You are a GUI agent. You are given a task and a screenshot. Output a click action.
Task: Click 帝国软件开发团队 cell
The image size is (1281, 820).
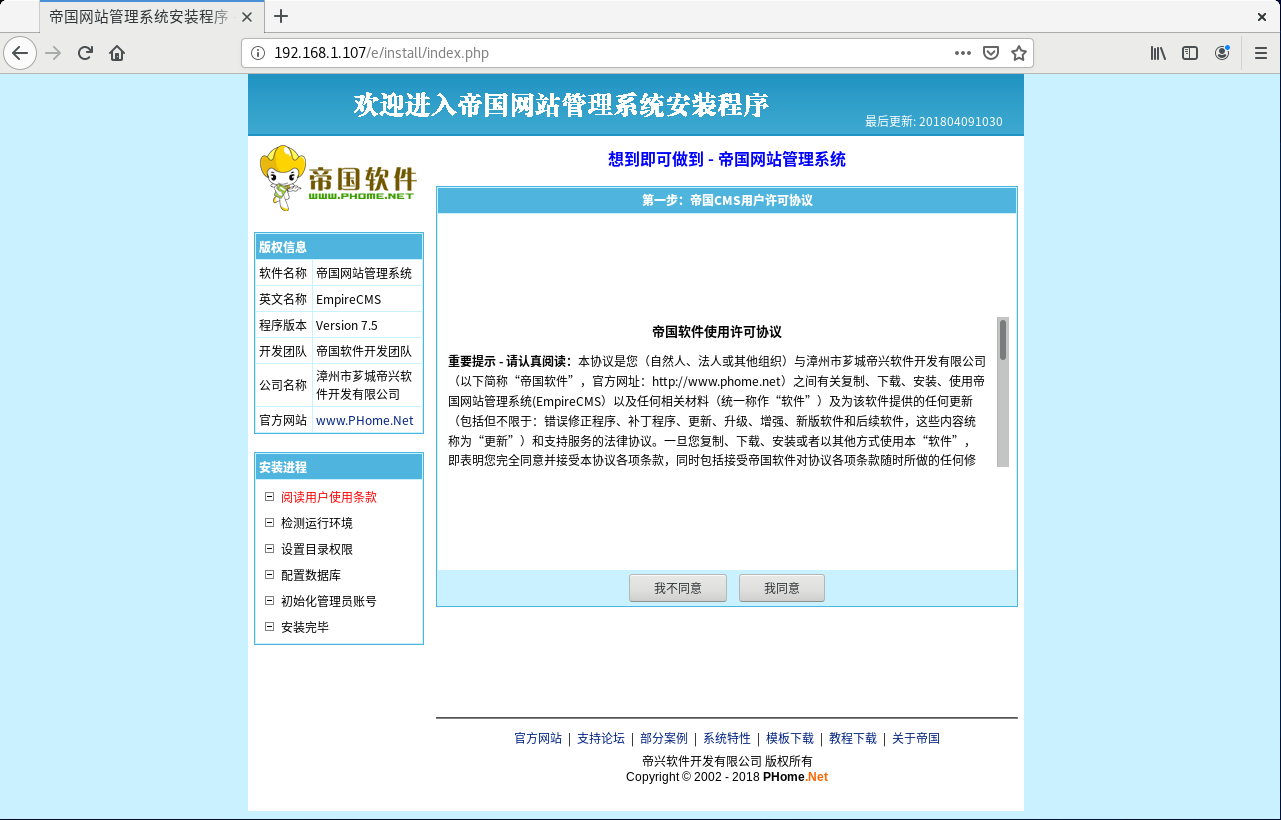point(367,351)
